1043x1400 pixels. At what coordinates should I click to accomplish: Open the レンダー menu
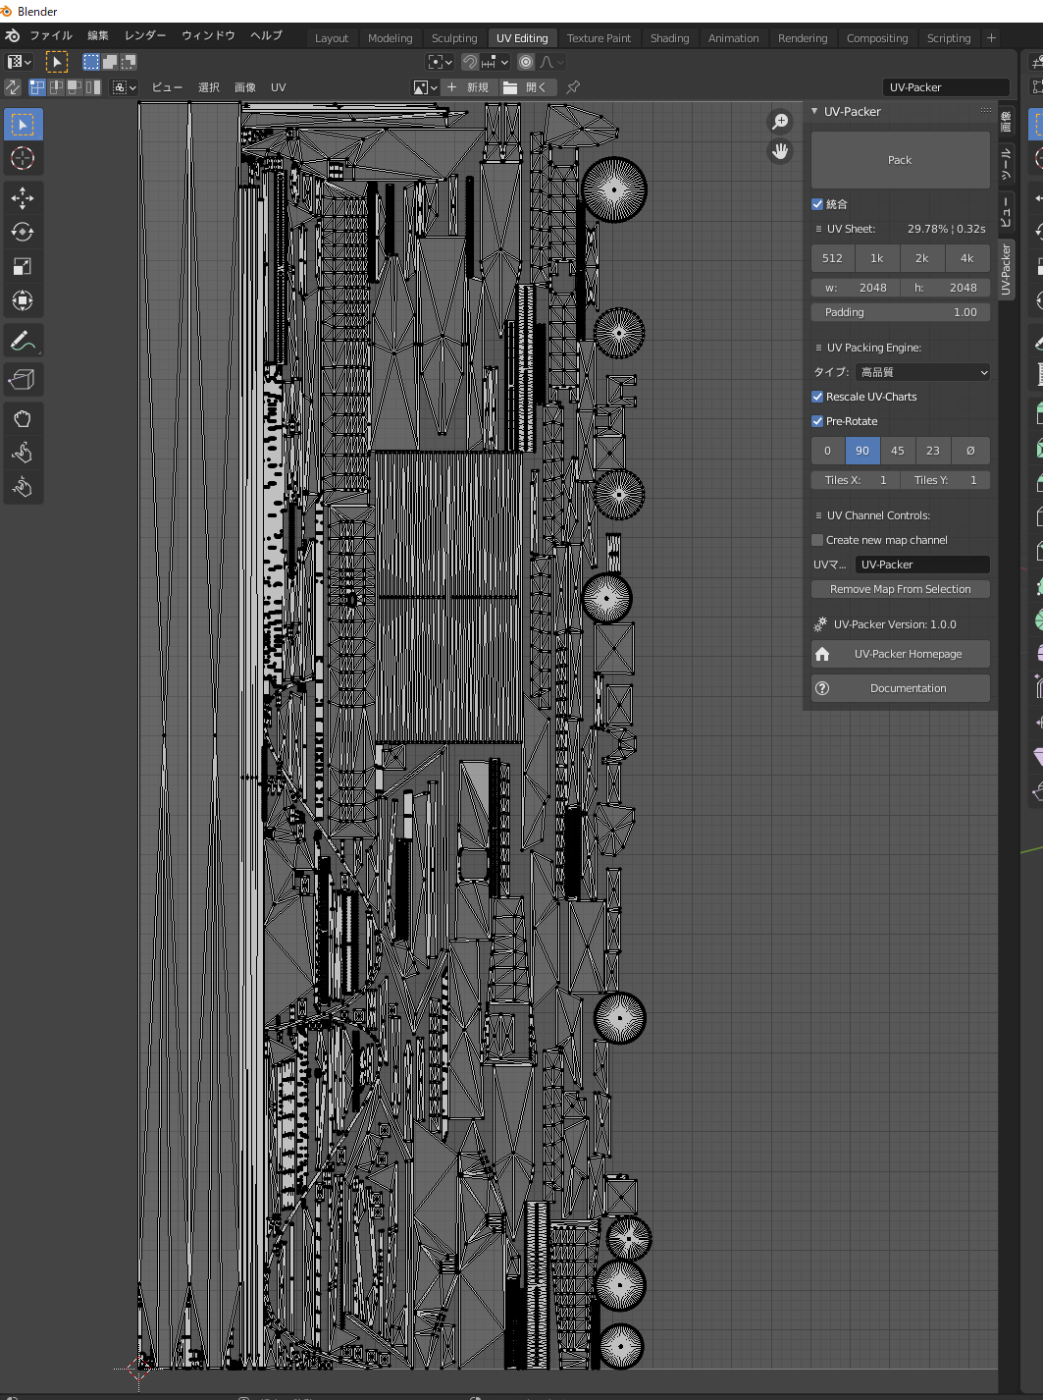click(146, 35)
